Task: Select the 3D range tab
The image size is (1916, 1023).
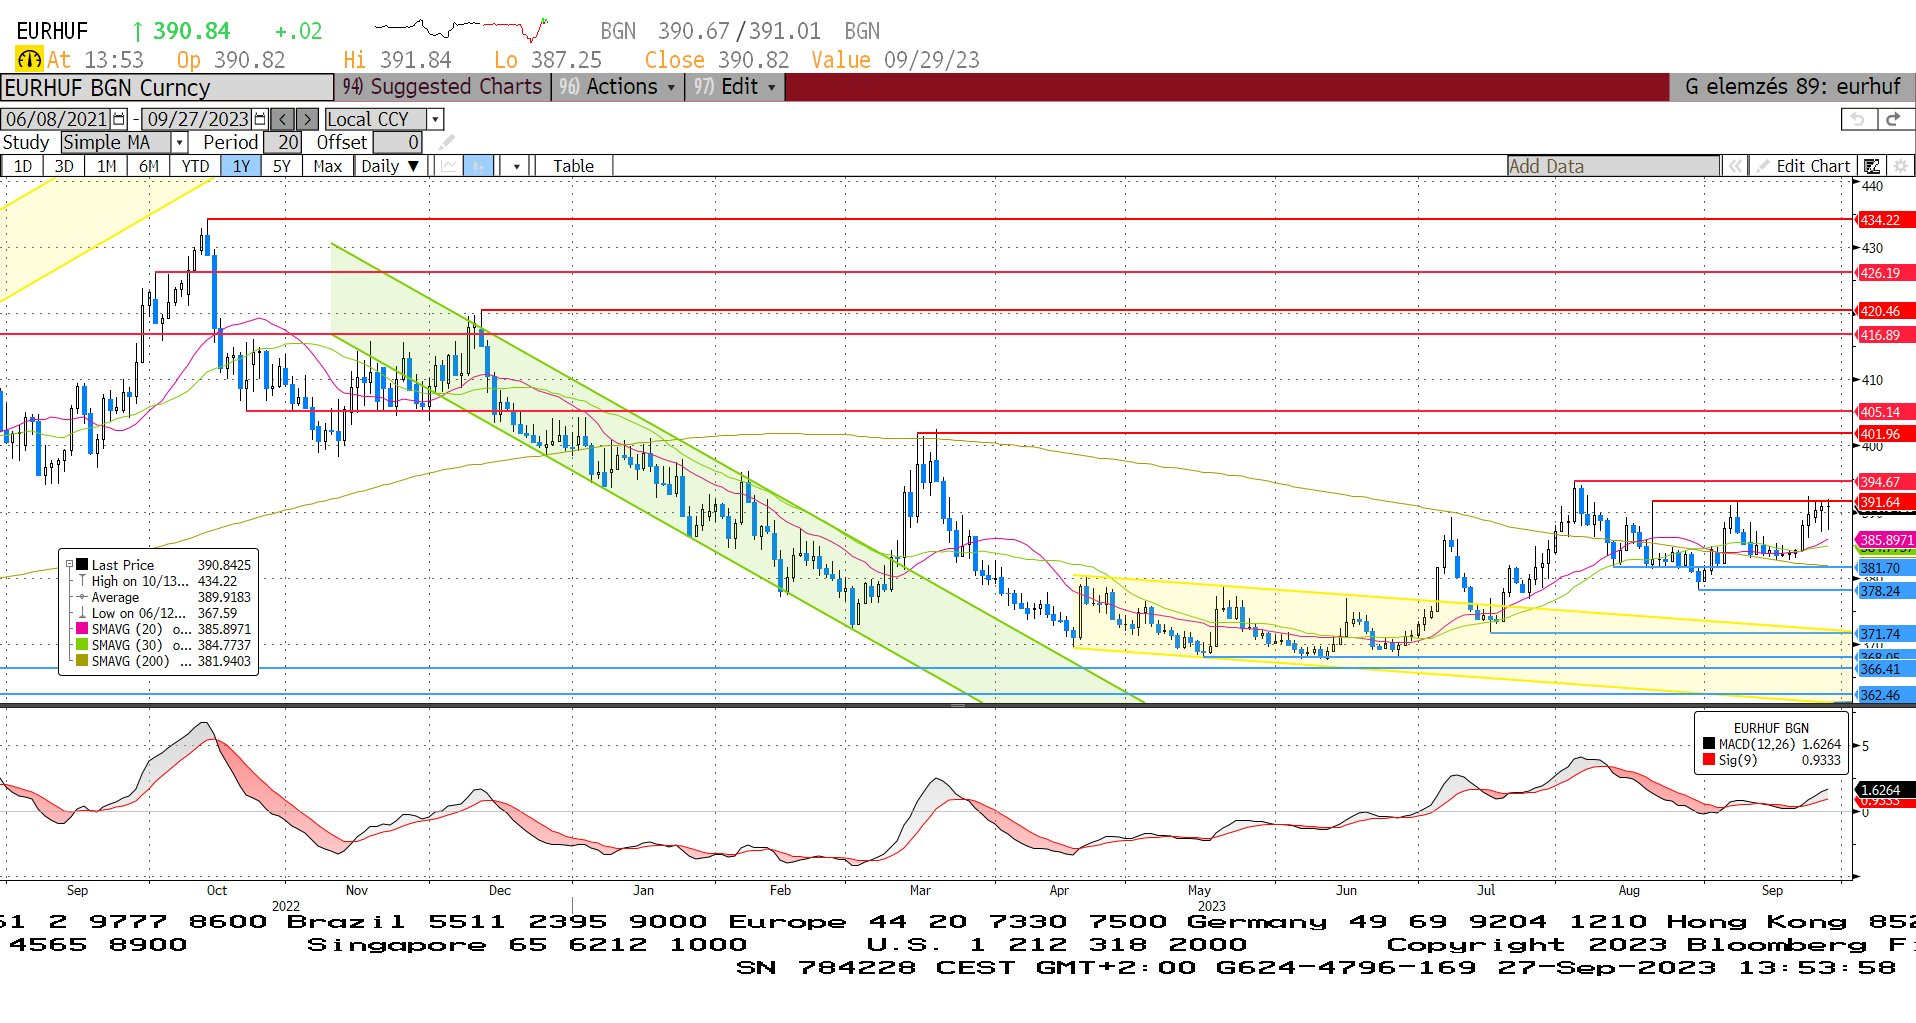Action: point(64,166)
